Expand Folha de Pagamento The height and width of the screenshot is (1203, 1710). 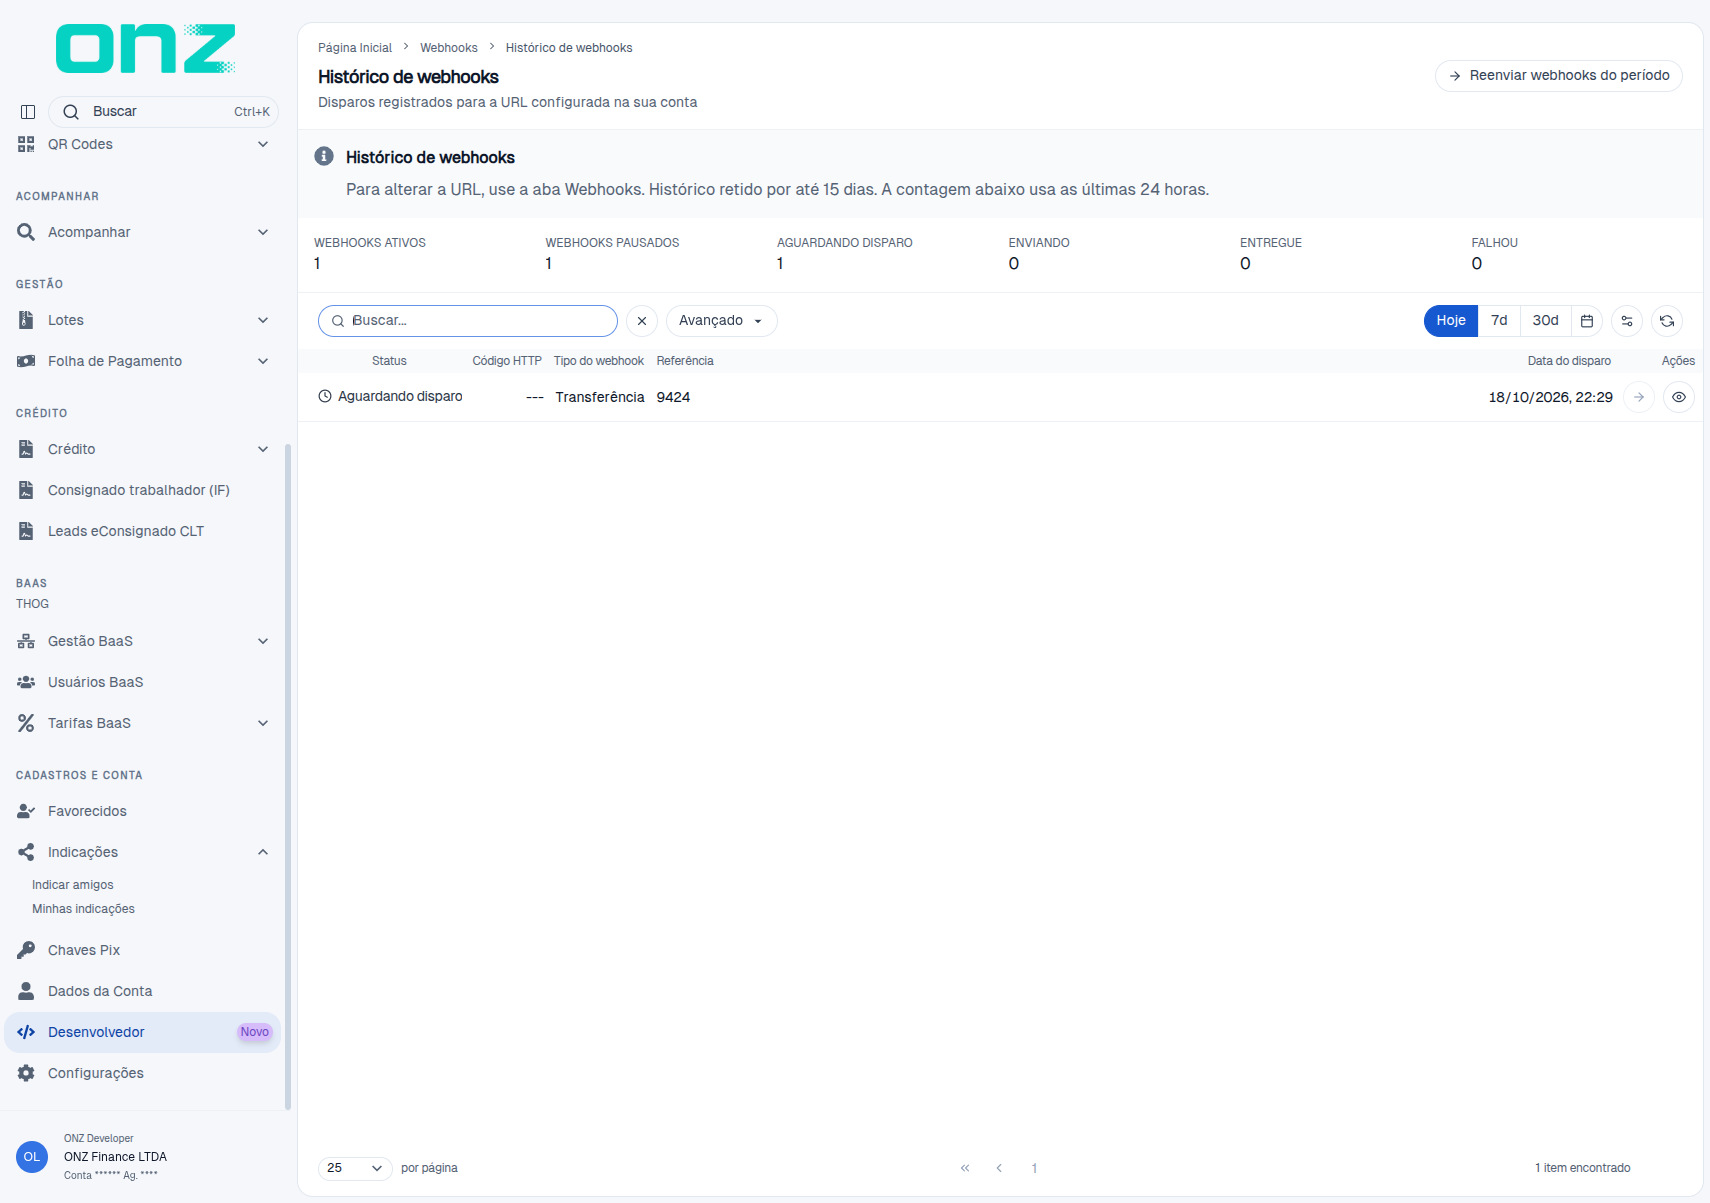click(142, 361)
